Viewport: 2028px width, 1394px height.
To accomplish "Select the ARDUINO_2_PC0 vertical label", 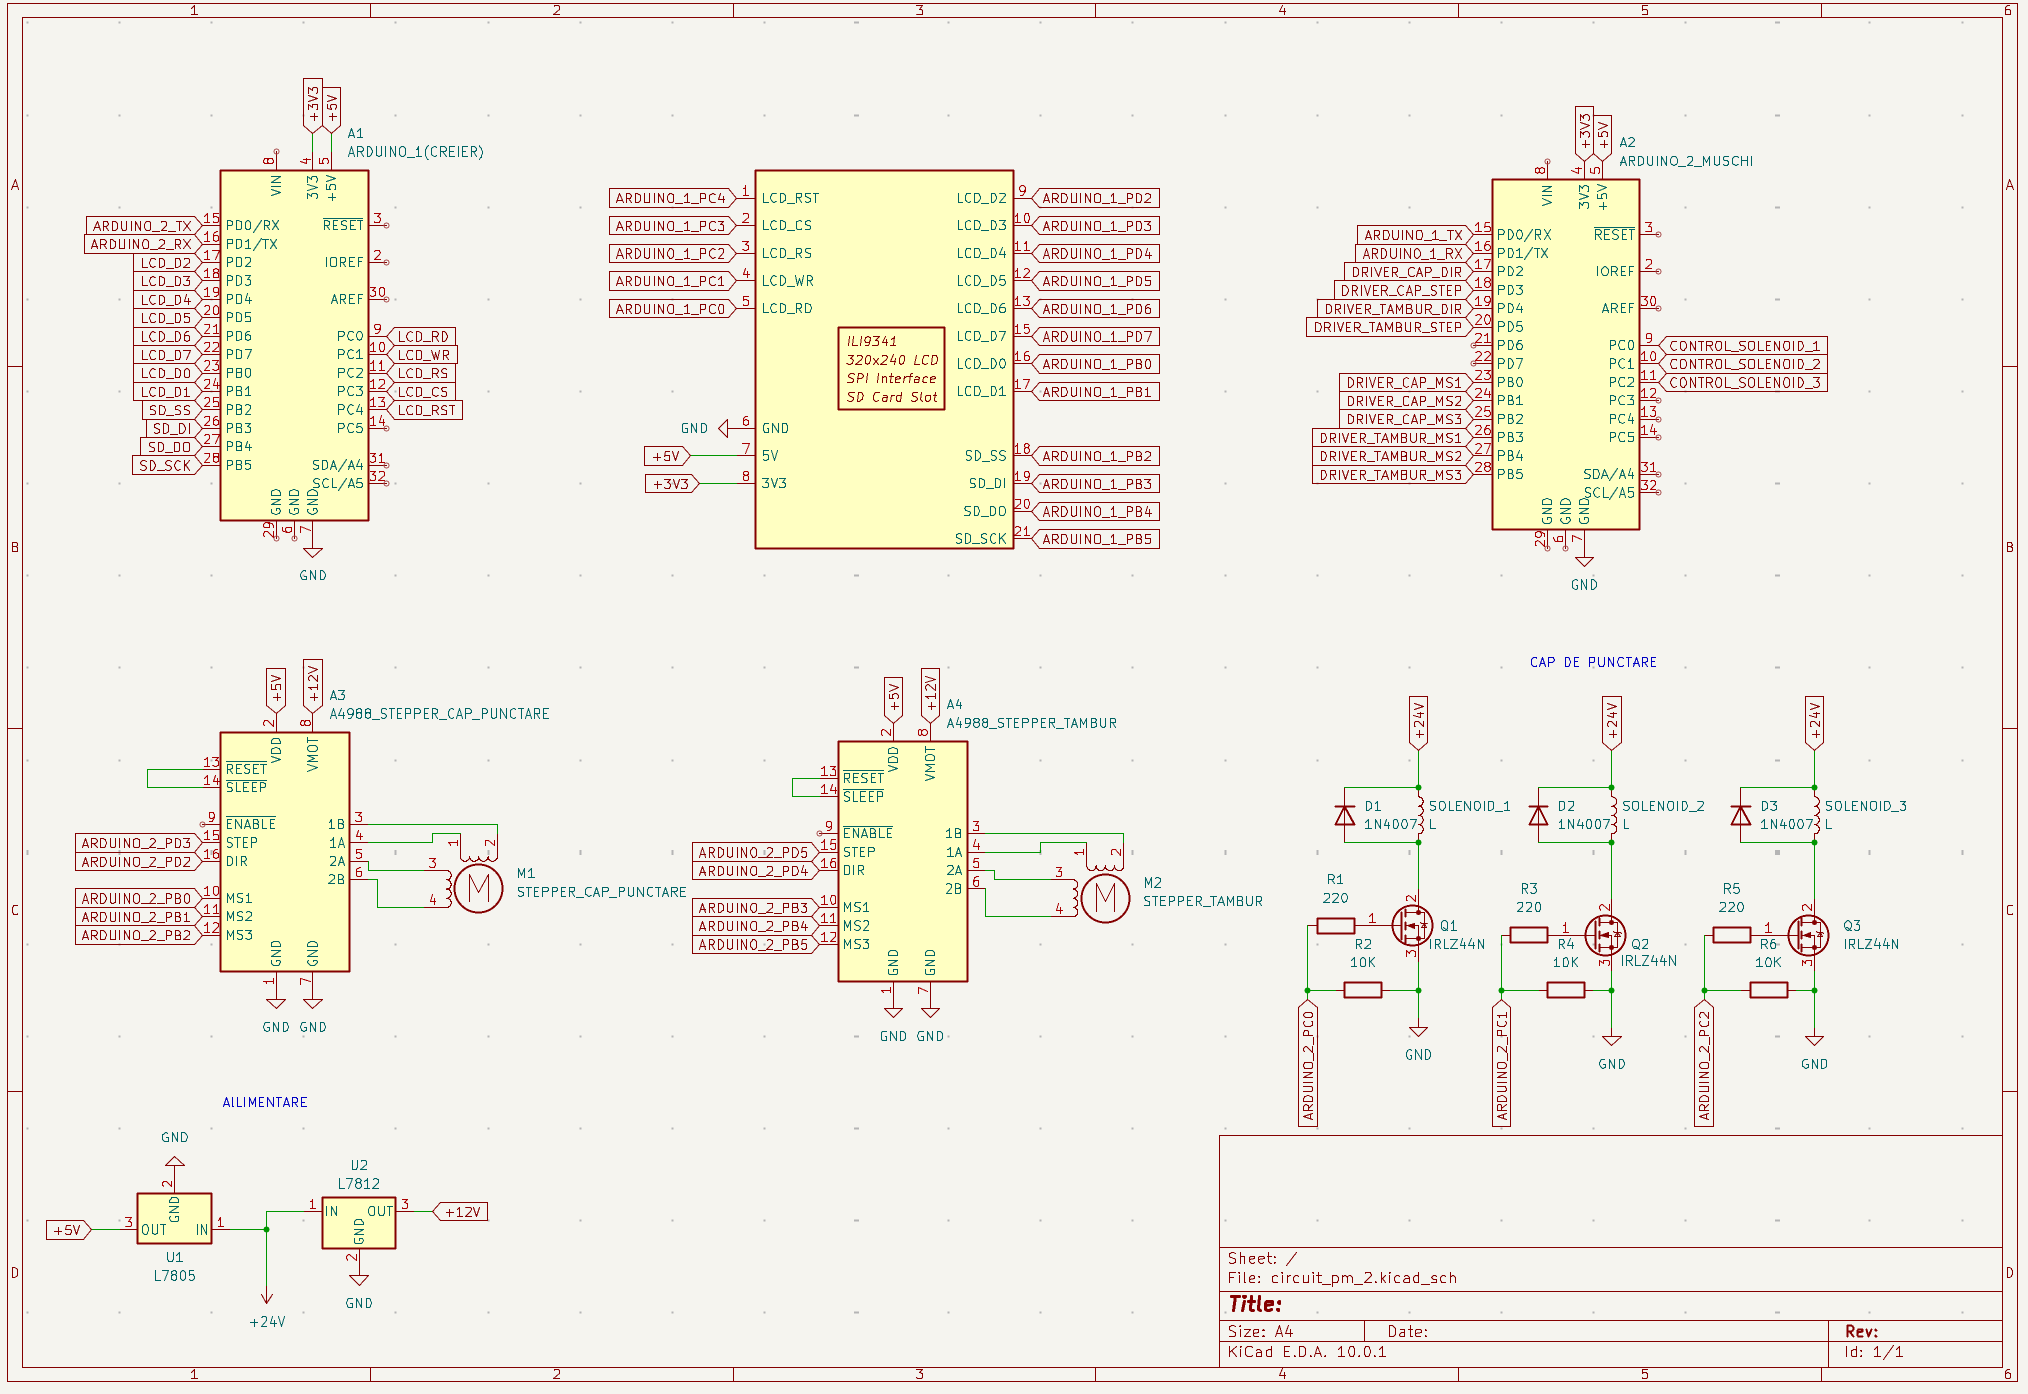I will tap(1308, 1065).
